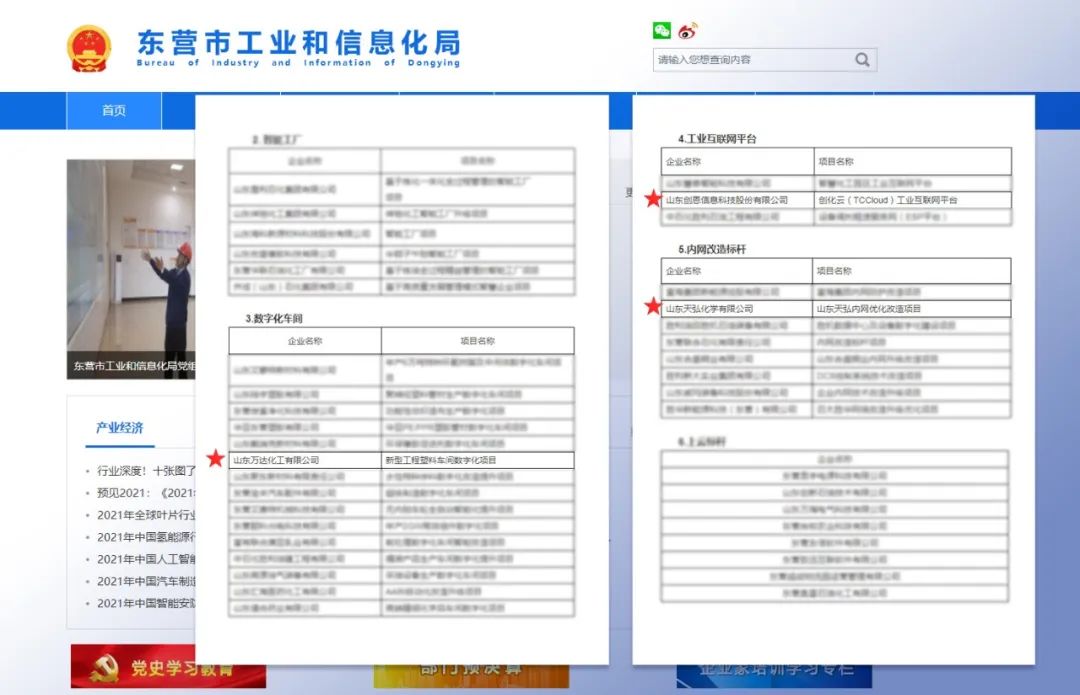
Task: Switch to the 产业经济 tab
Action: click(x=120, y=428)
